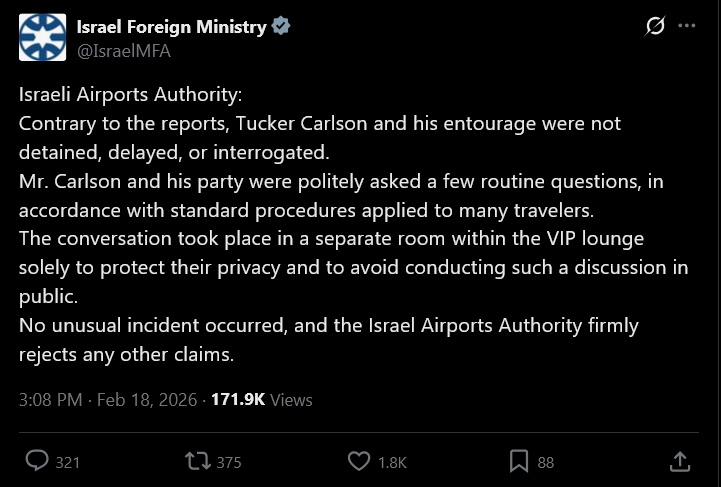721x487 pixels.
Task: Click the reply speech bubble icon
Action: click(x=37, y=461)
